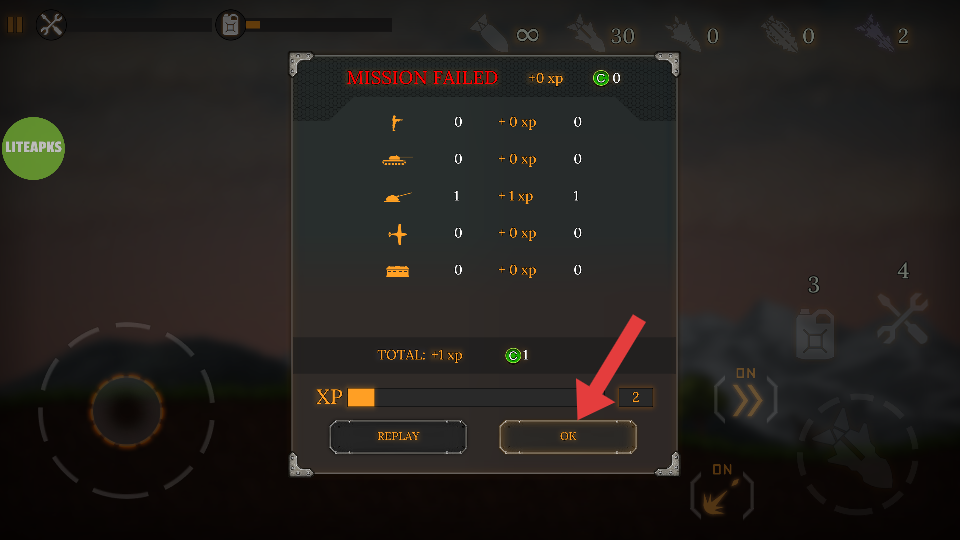Tap the repair wrench icon at top

(x=51, y=25)
